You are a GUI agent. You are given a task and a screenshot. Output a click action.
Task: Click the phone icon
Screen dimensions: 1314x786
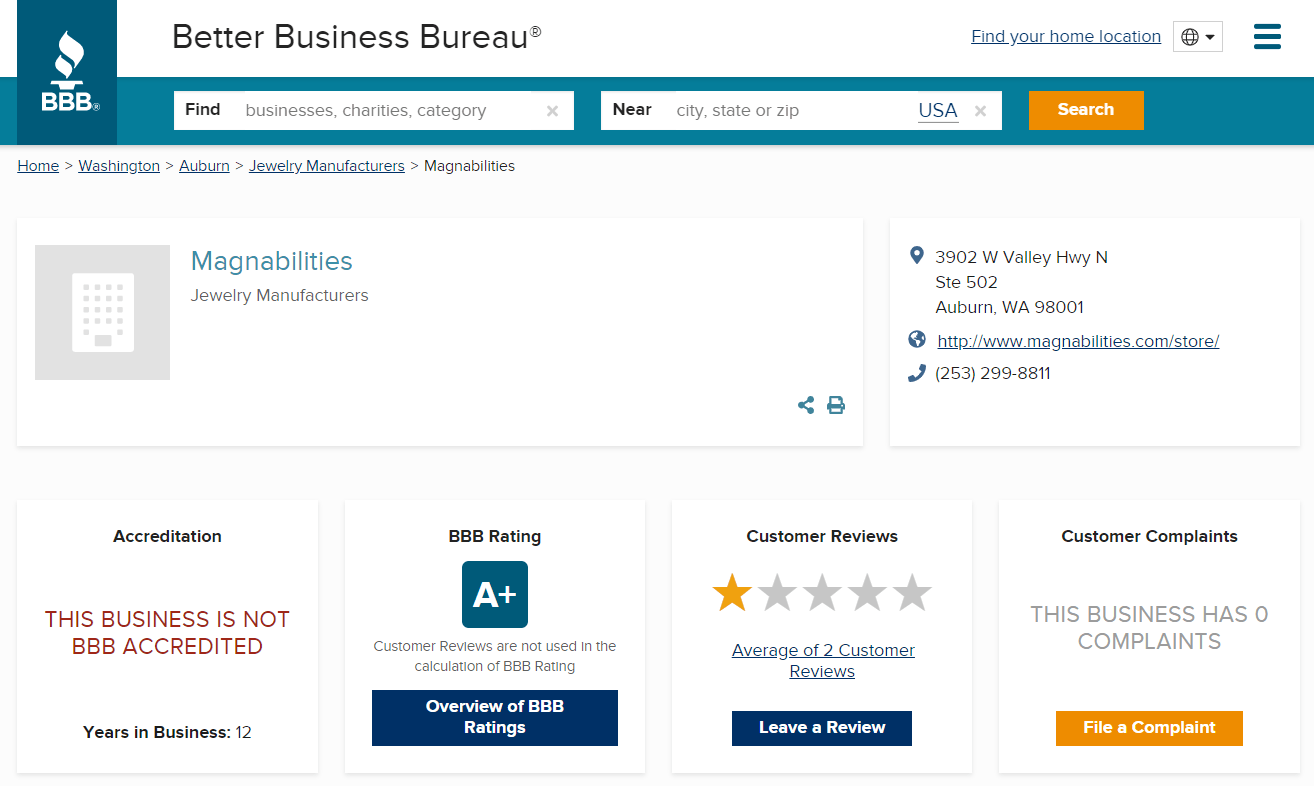pyautogui.click(x=916, y=373)
